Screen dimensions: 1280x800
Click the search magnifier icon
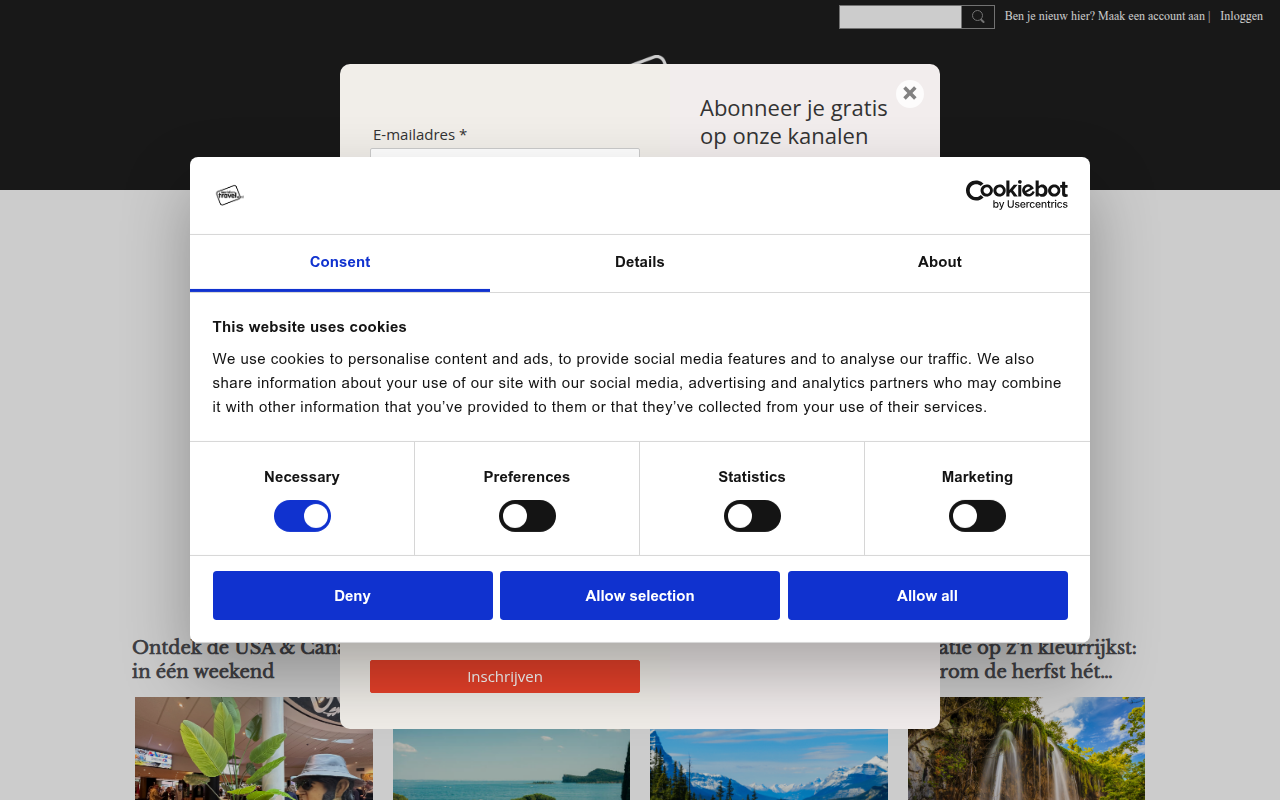tap(978, 17)
